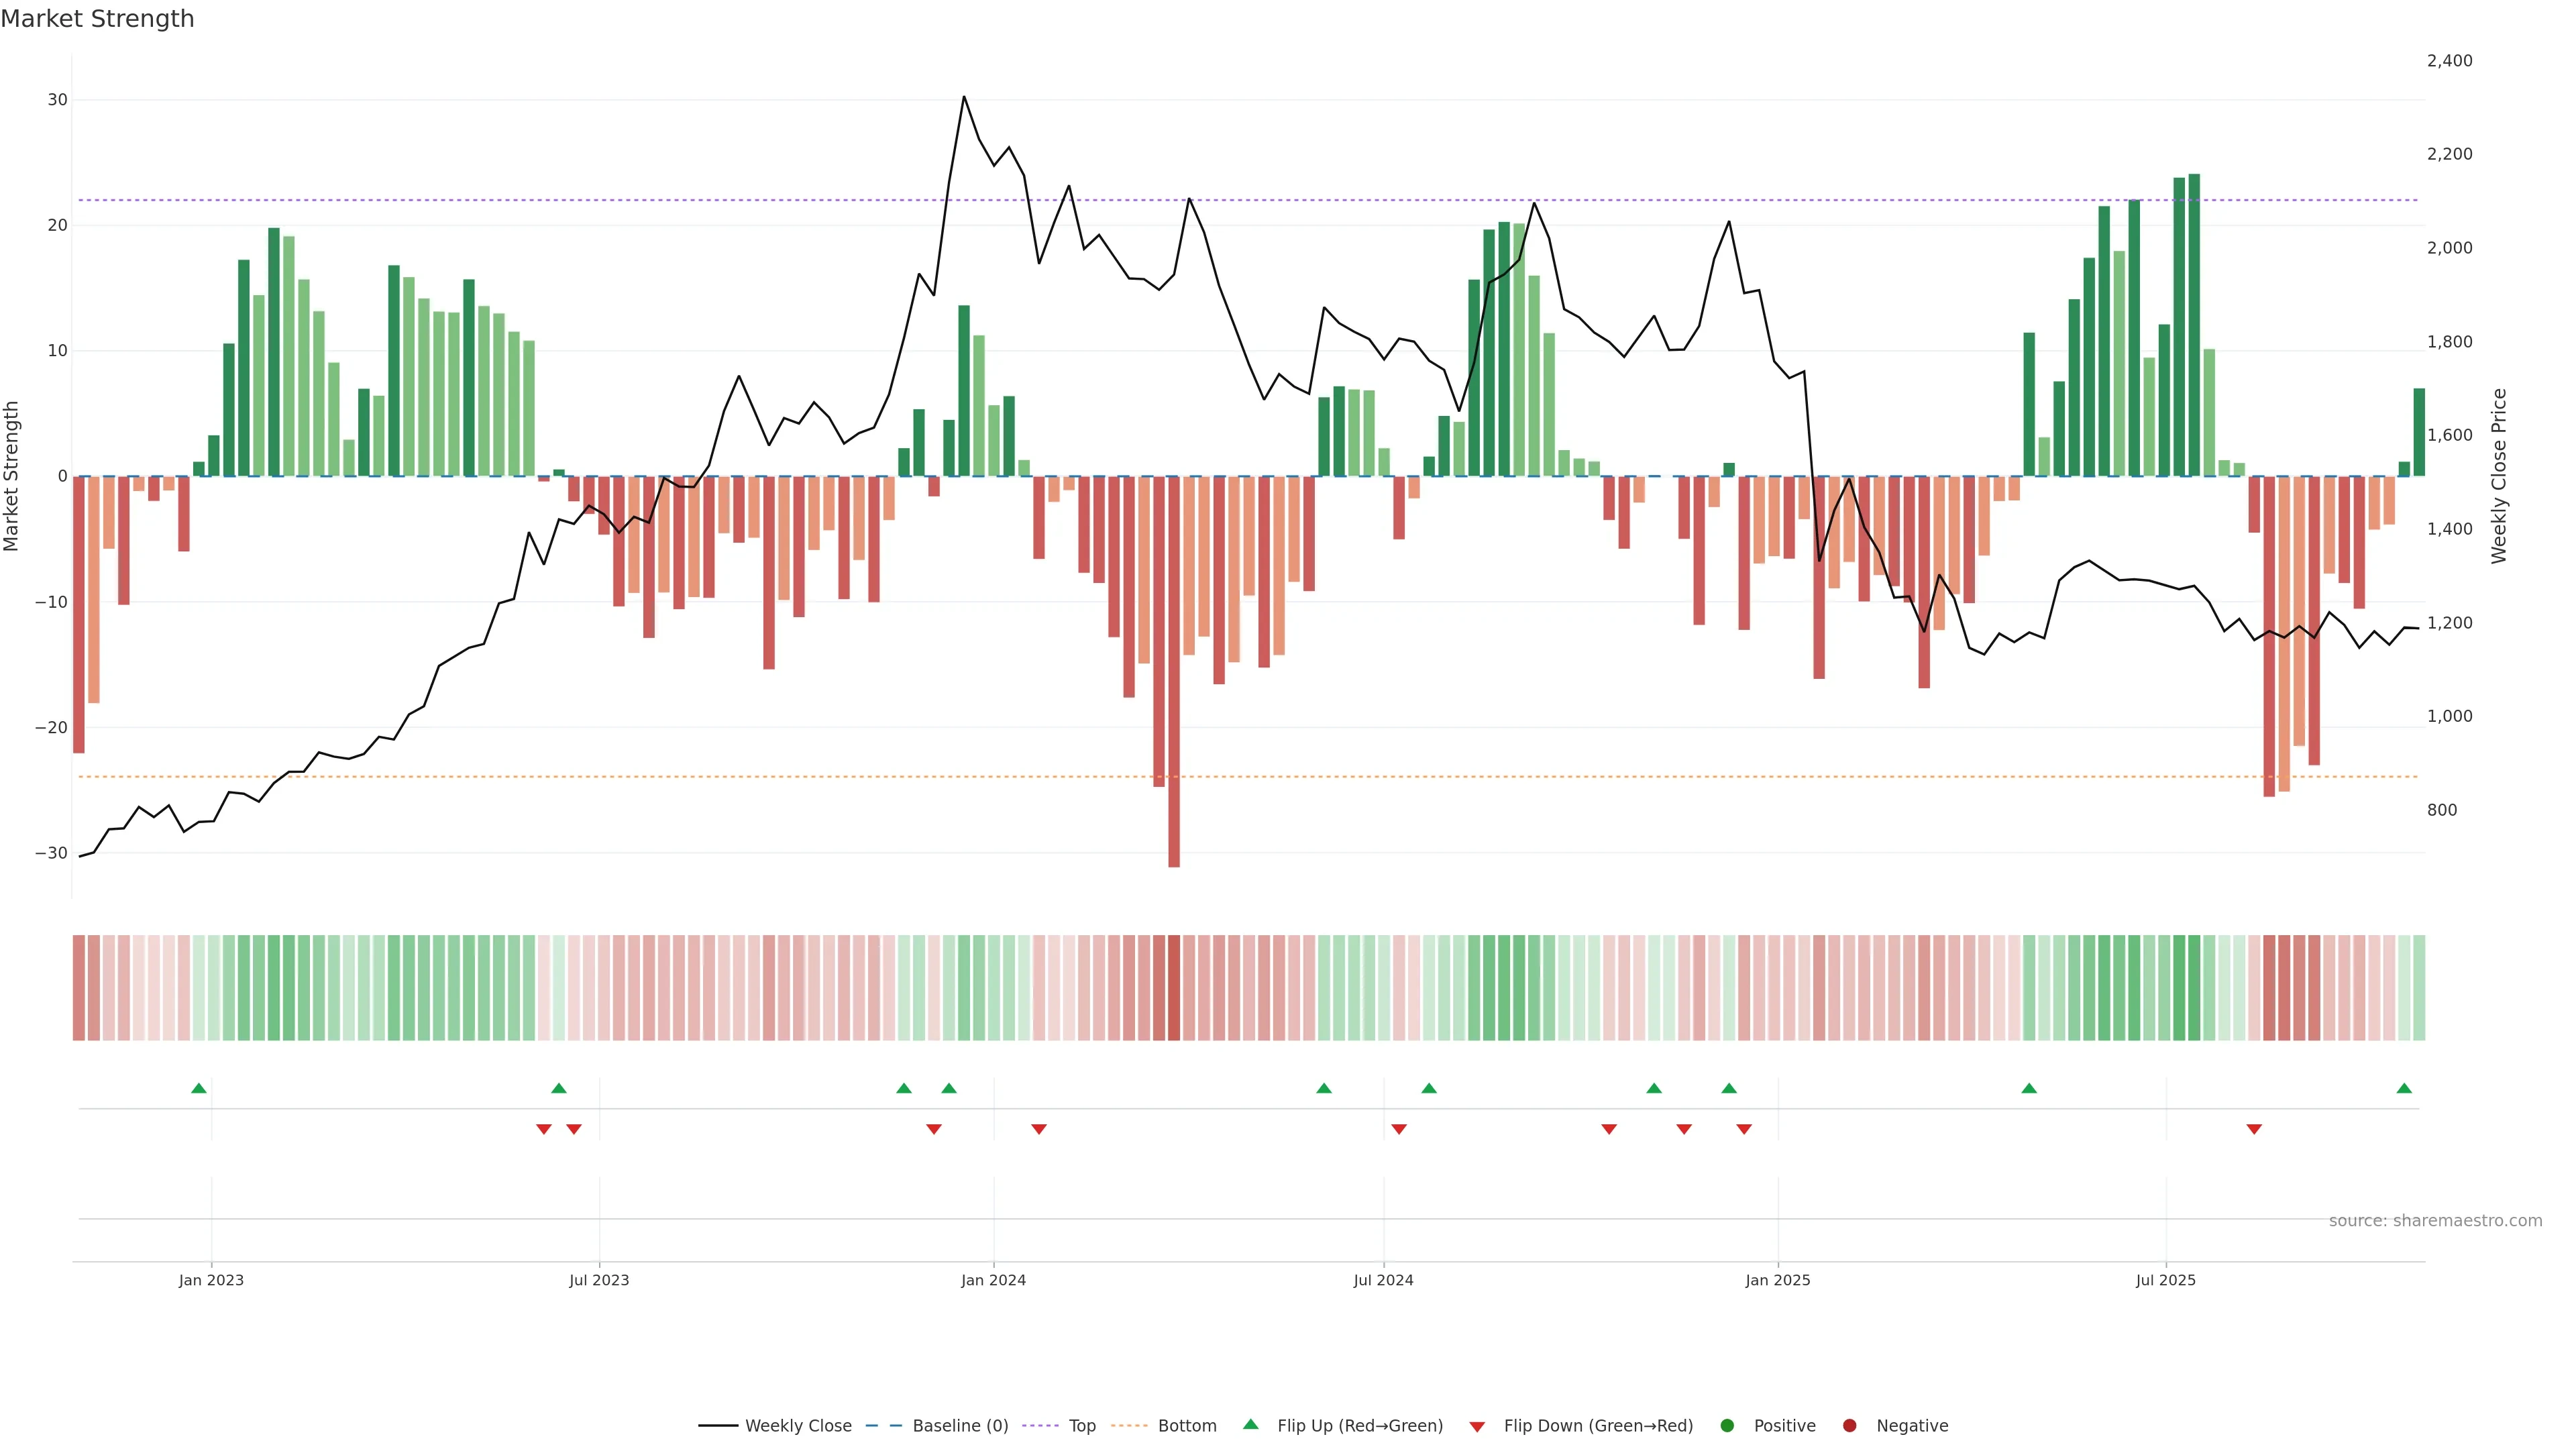The image size is (2576, 1449).
Task: Click the last green flip-up marker at far right
Action: tap(2404, 1088)
